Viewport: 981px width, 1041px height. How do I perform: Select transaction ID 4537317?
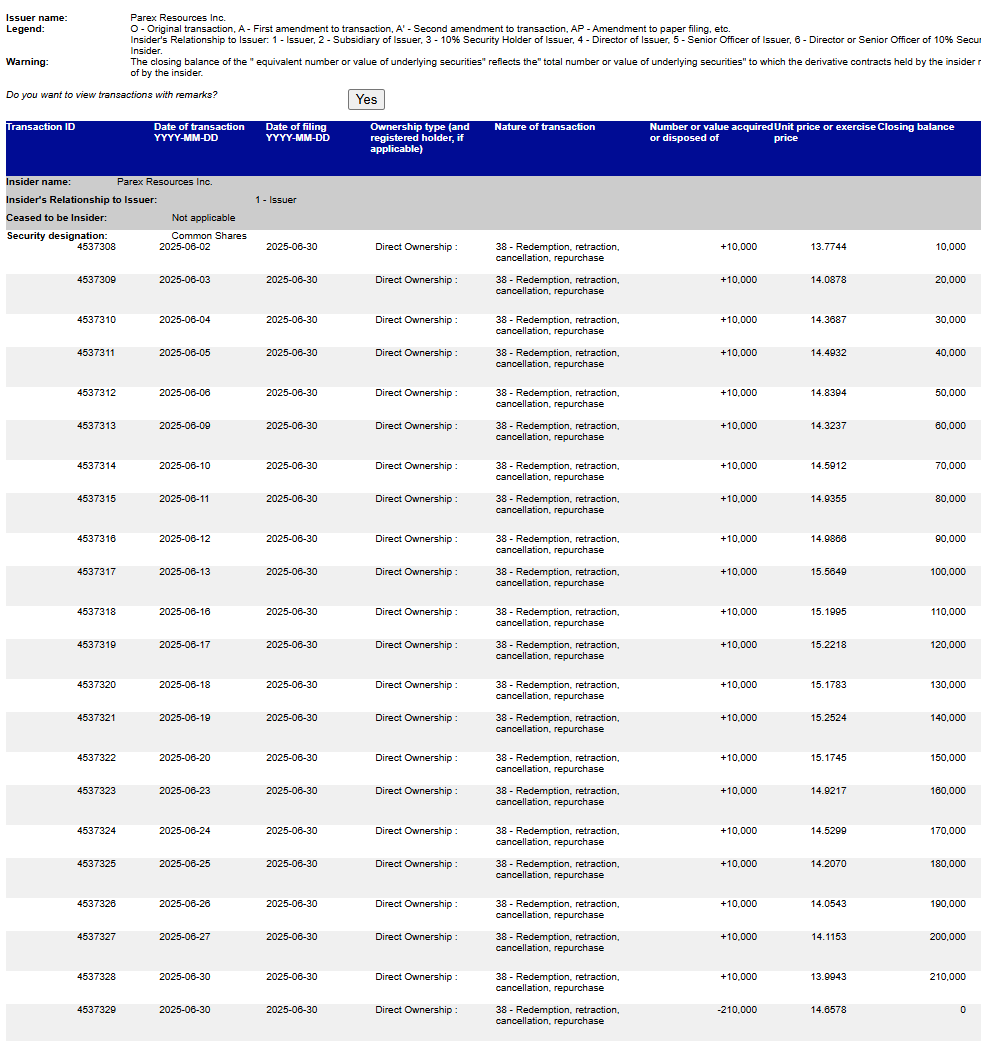96,572
